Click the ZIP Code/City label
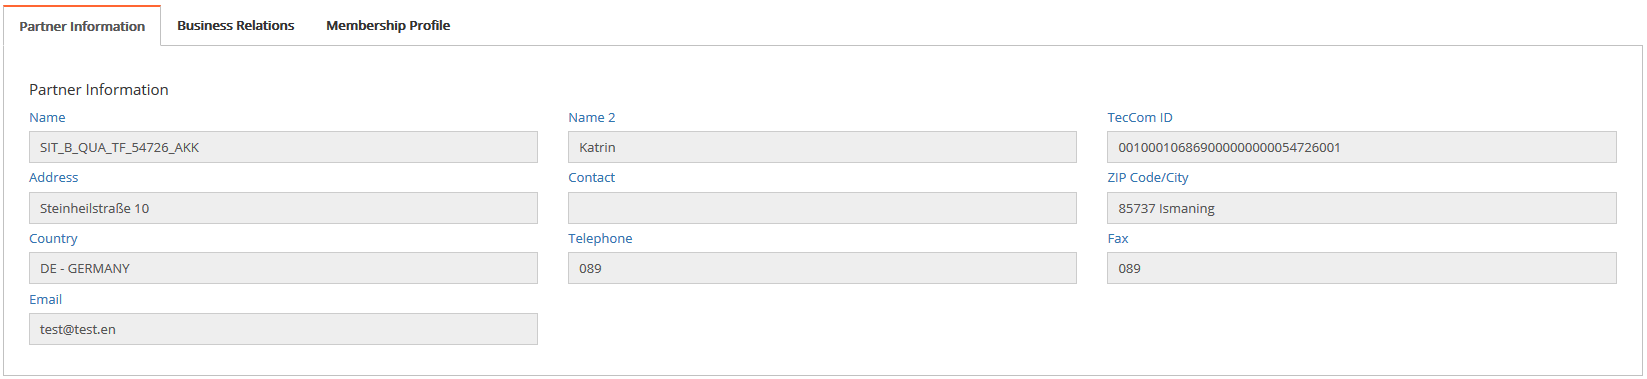Screen dimensions: 1647x379 pos(1148,178)
